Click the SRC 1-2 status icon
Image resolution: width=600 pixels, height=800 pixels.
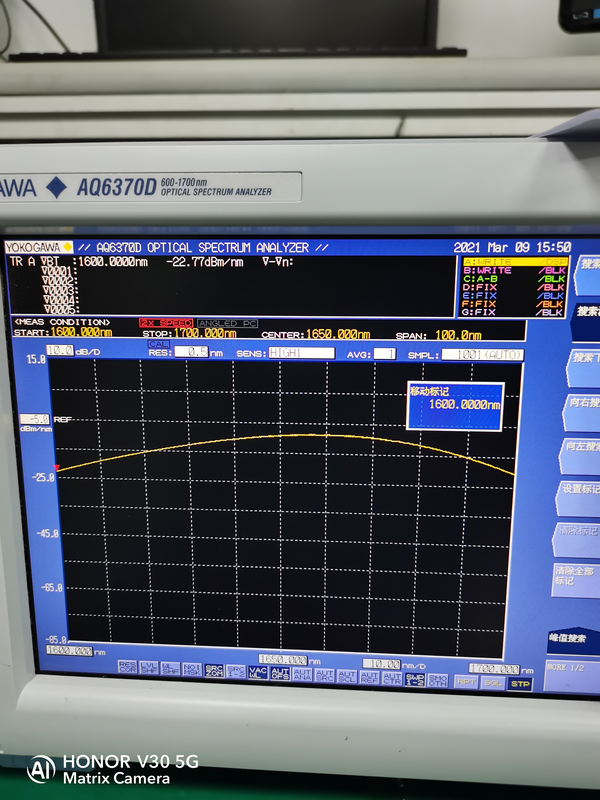236,671
